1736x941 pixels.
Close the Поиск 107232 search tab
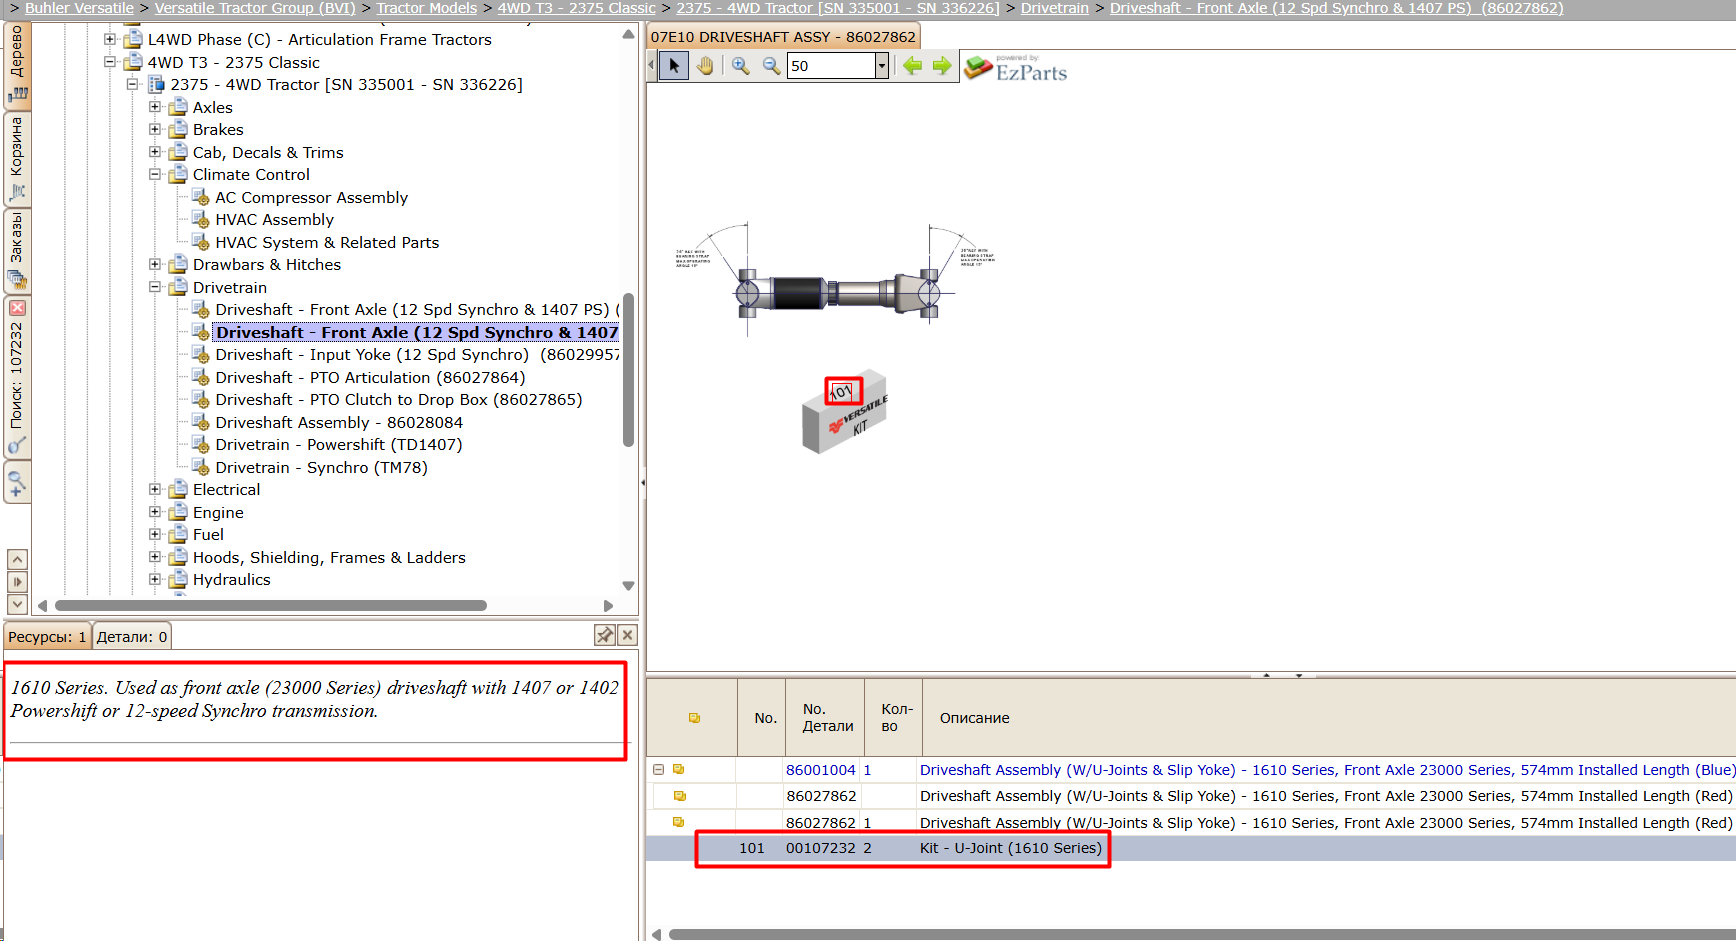pos(17,308)
